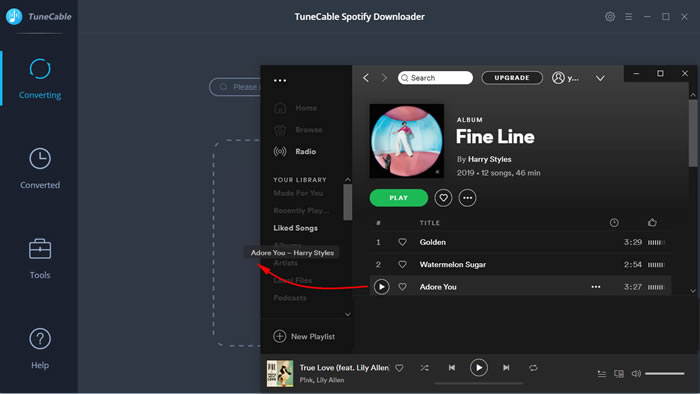Switch to the Converting tab
Screen dimensions: 700x394
point(40,79)
